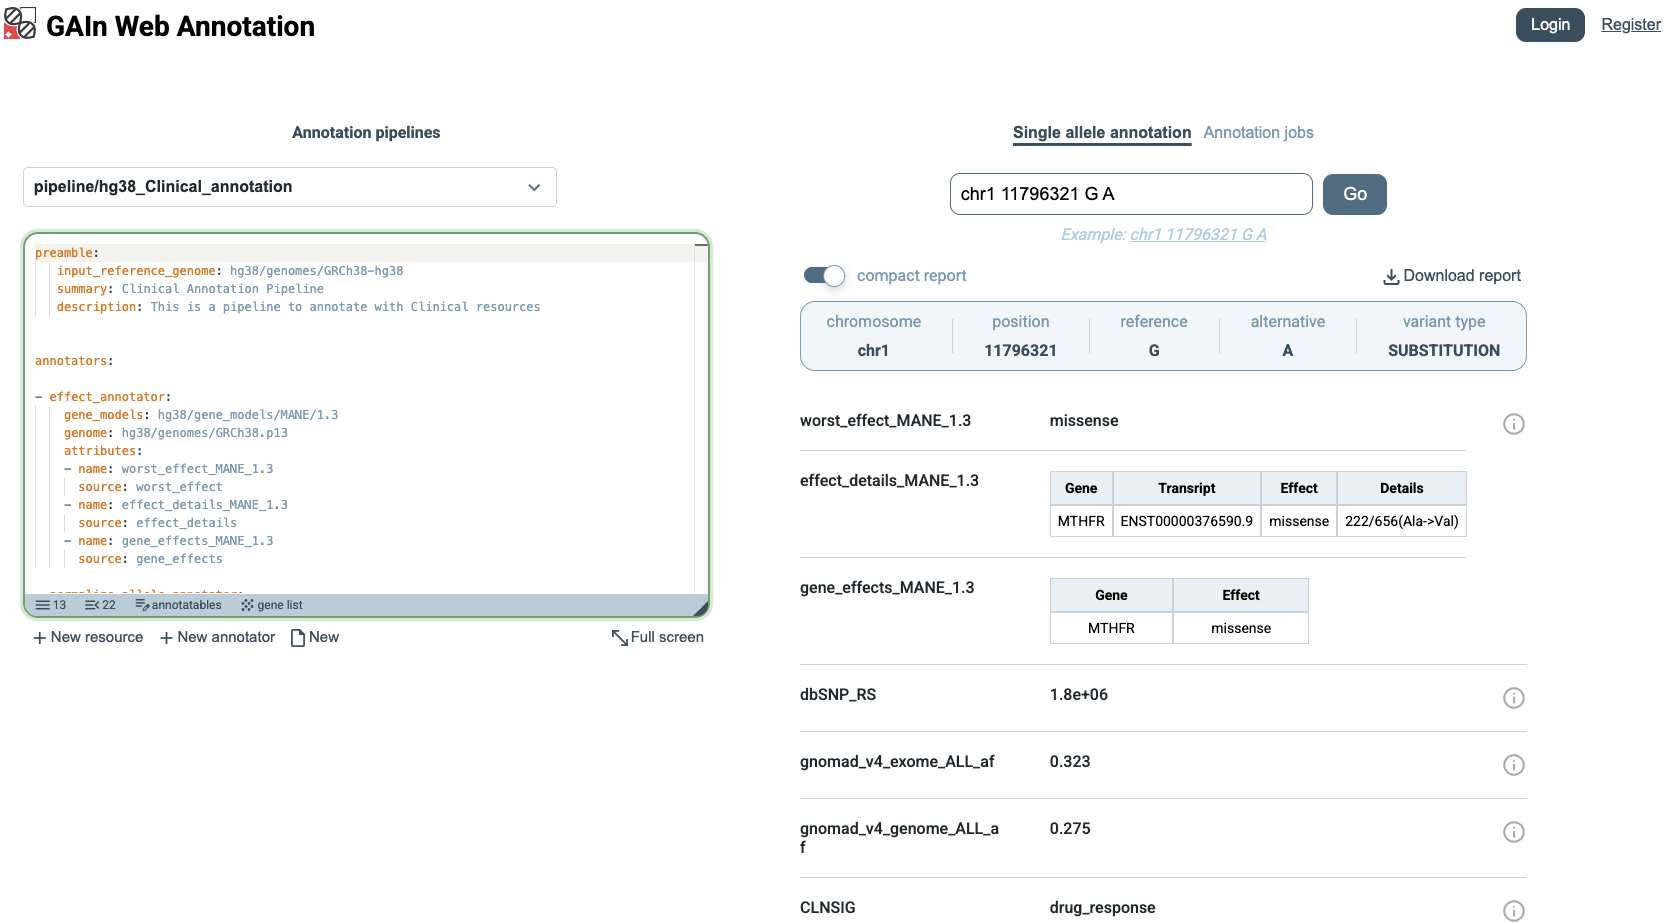Click the Download report button
This screenshot has width=1666, height=923.
pyautogui.click(x=1452, y=276)
